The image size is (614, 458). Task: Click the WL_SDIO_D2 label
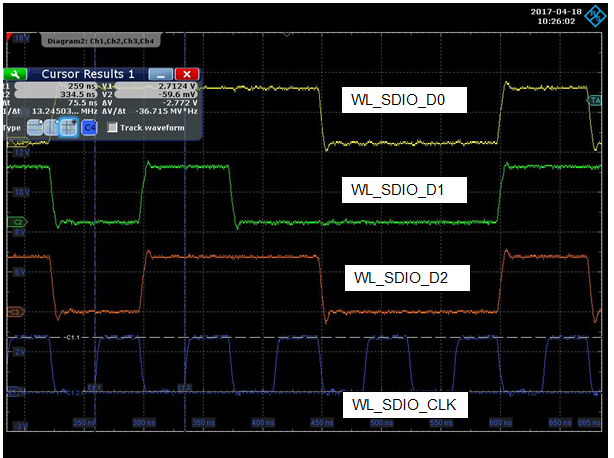(x=407, y=278)
